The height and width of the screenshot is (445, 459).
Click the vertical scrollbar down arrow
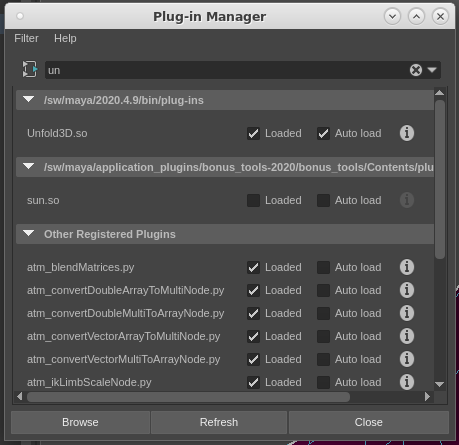[x=440, y=385]
